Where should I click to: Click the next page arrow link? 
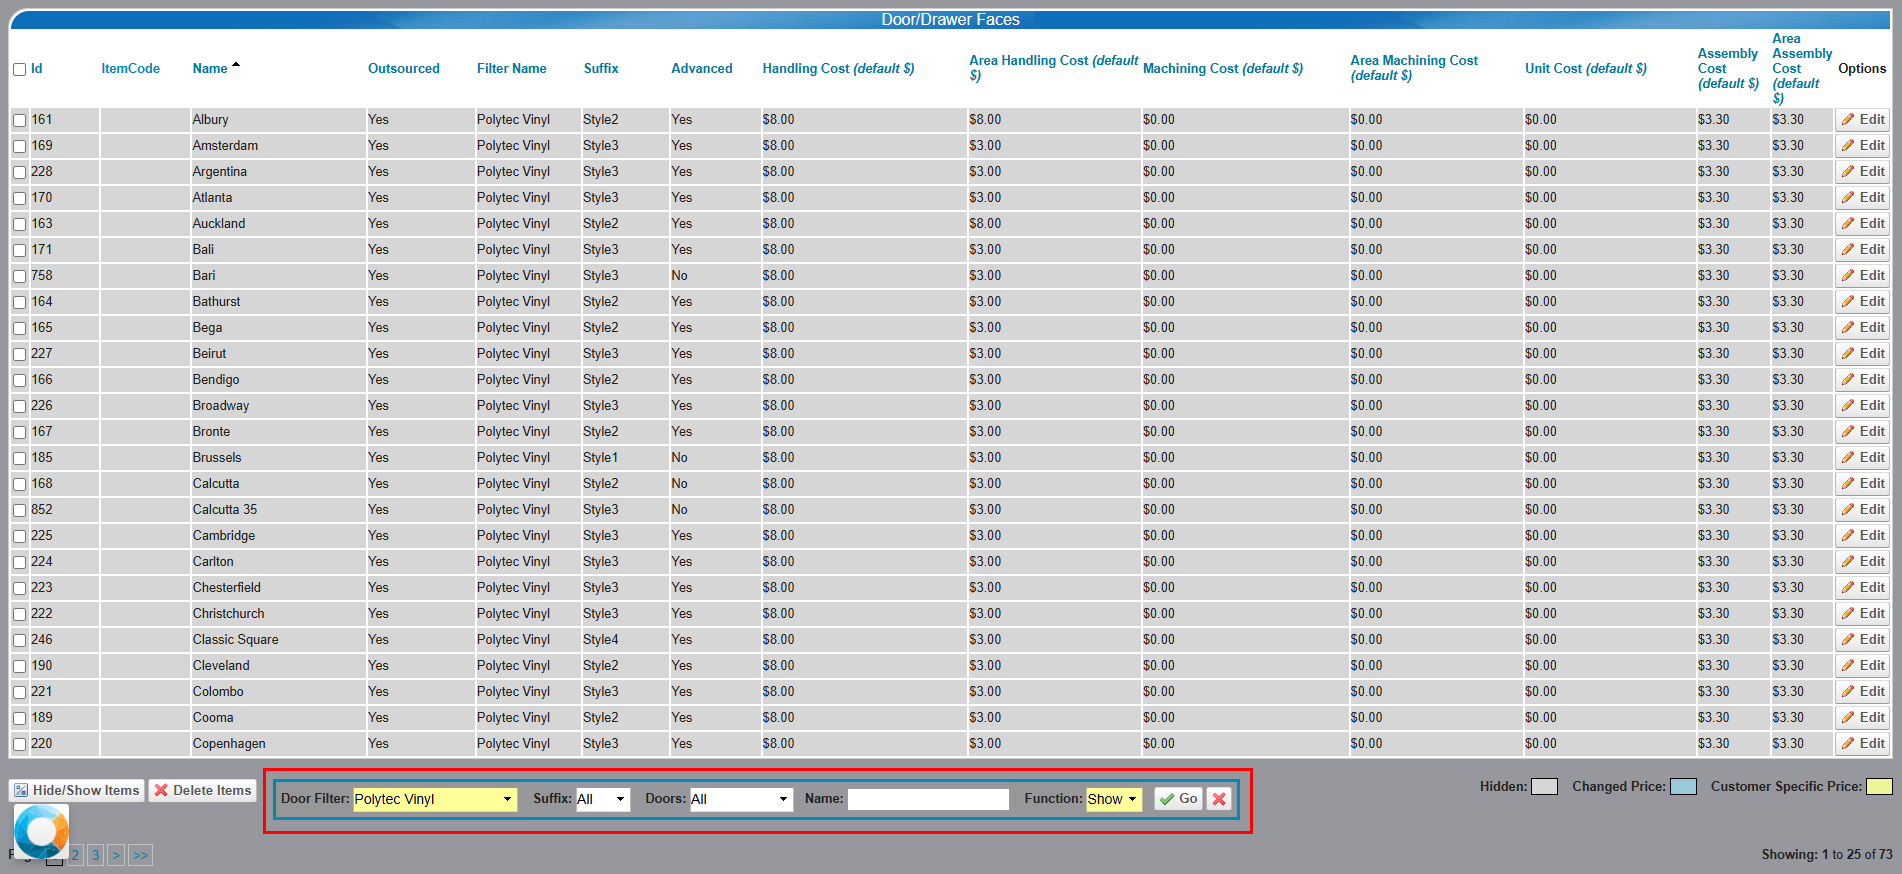click(116, 855)
